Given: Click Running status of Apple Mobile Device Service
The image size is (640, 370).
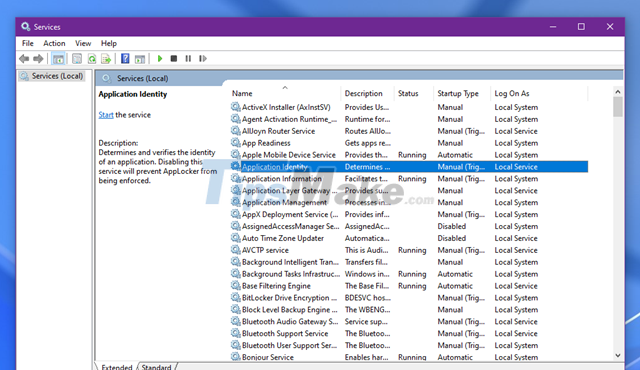Looking at the screenshot, I should (412, 155).
